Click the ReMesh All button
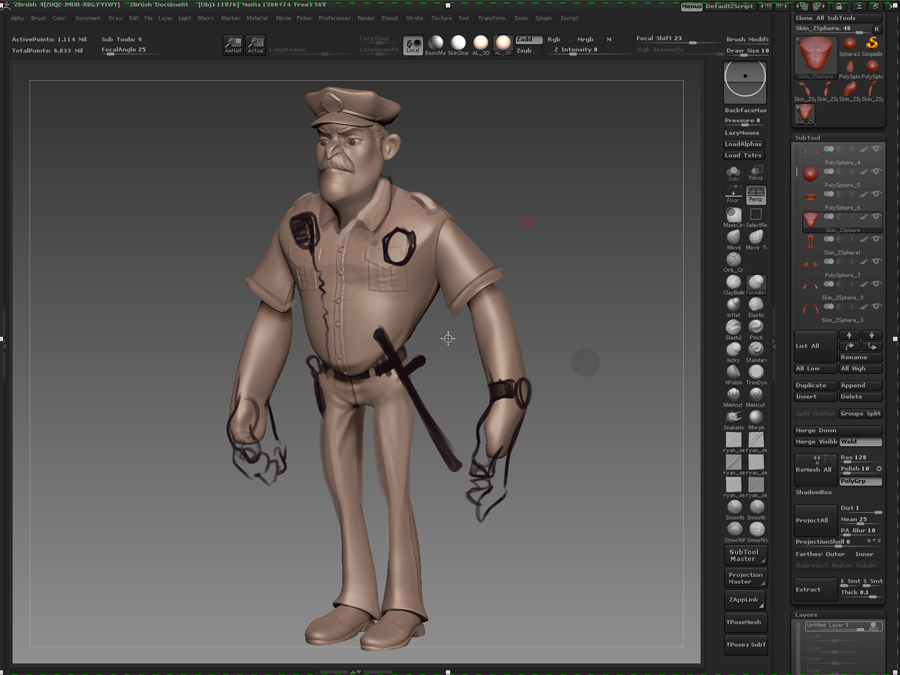The image size is (900, 675). tap(816, 470)
